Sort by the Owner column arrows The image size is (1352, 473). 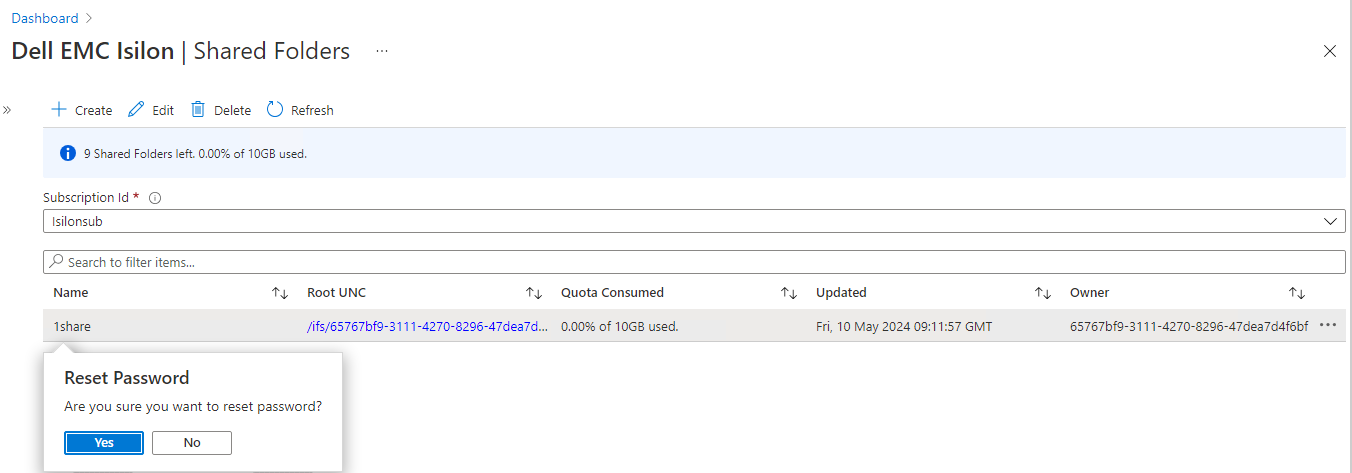[x=1297, y=293]
